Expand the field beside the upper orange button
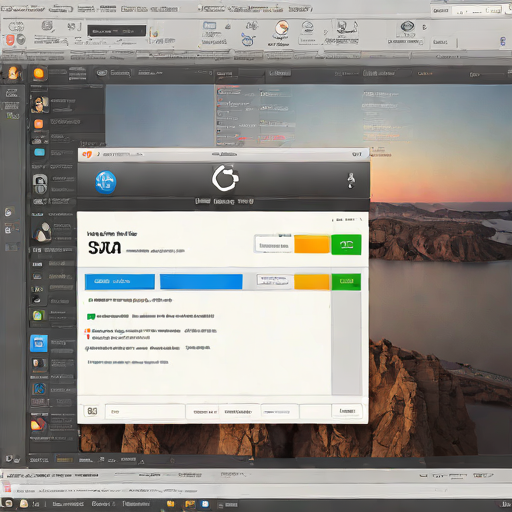 click(x=274, y=244)
